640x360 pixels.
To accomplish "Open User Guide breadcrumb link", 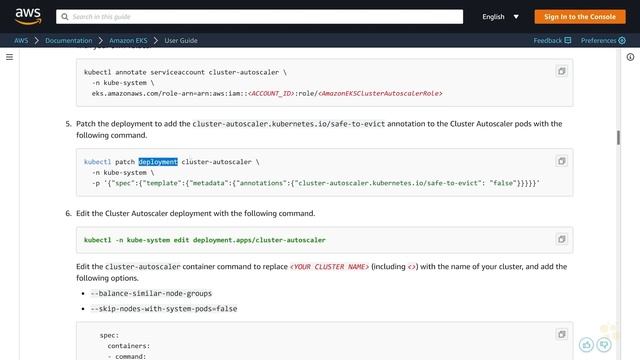I will point(181,40).
